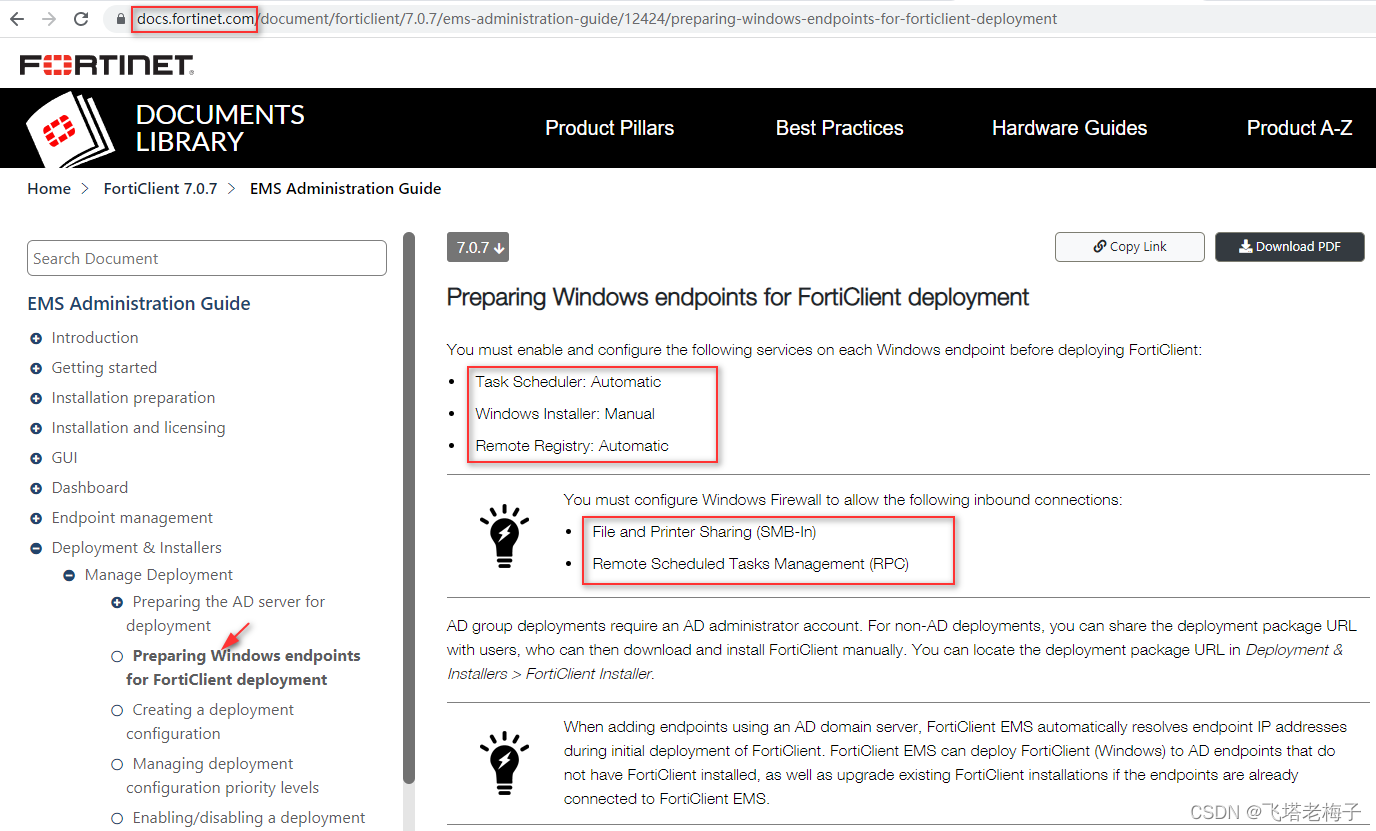This screenshot has width=1376, height=831.
Task: Click the EMS Administration Guide sidebar heading
Action: click(x=139, y=304)
